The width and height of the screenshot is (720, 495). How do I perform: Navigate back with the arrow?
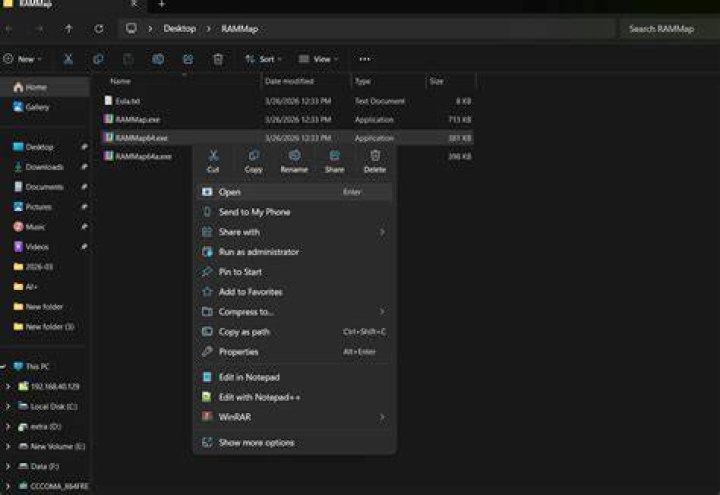(9, 28)
